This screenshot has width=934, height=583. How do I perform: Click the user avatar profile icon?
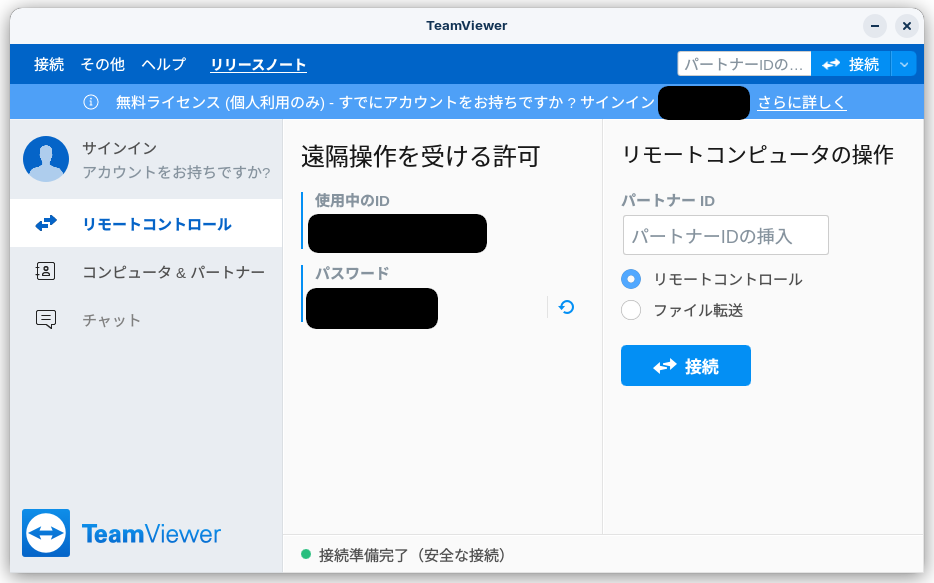pos(46,159)
